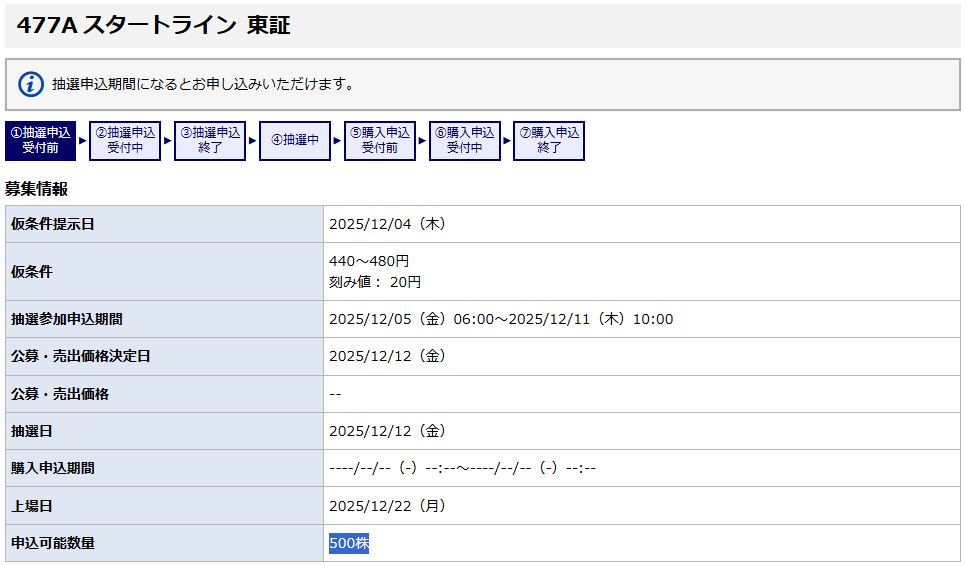This screenshot has width=965, height=566.
Task: Click the 仮条件提示日 date 2025/12/04
Action: [387, 224]
